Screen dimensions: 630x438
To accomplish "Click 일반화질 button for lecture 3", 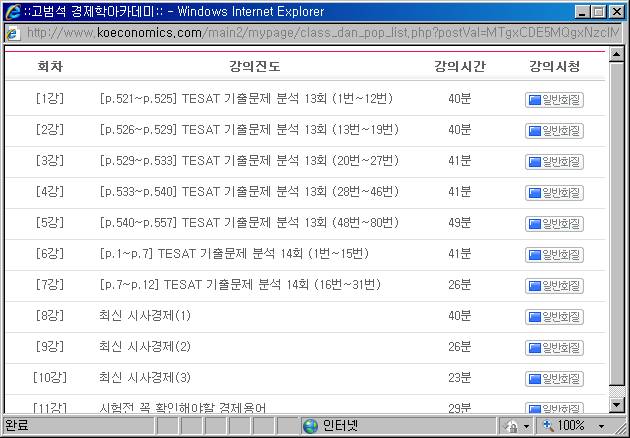I will coord(554,161).
